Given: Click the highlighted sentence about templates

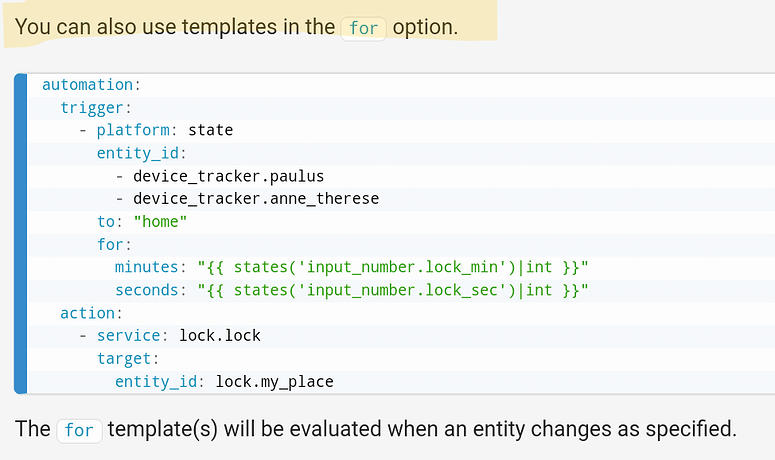Looking at the screenshot, I should pos(236,27).
